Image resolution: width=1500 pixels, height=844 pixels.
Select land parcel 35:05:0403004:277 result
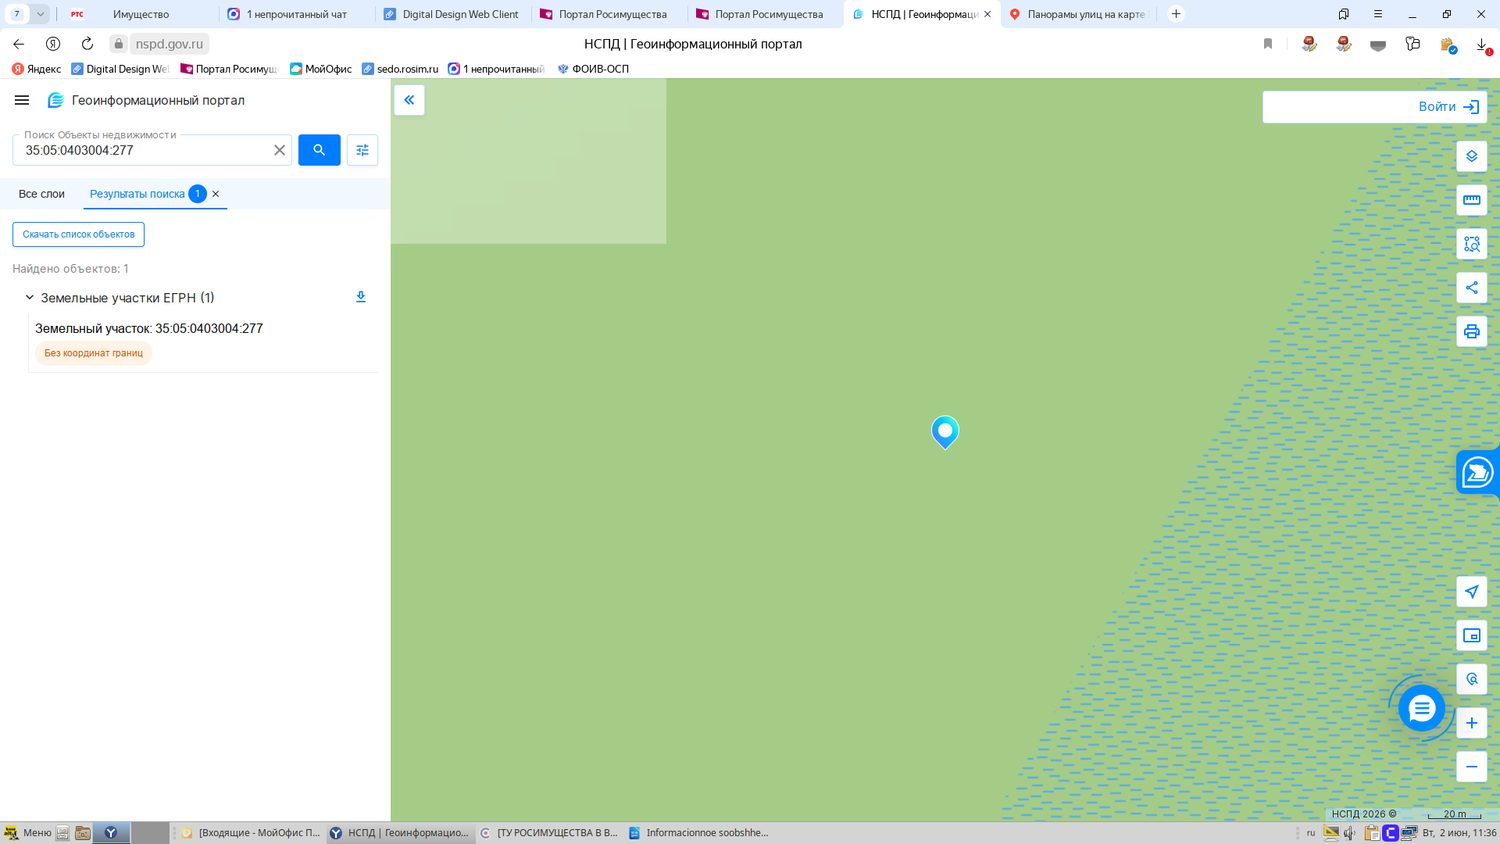click(x=149, y=328)
